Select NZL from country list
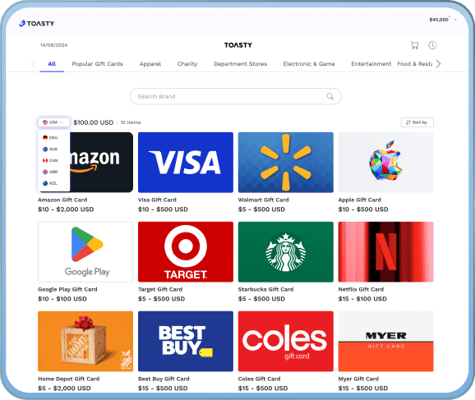Viewport: 475px width, 400px height. tap(50, 183)
